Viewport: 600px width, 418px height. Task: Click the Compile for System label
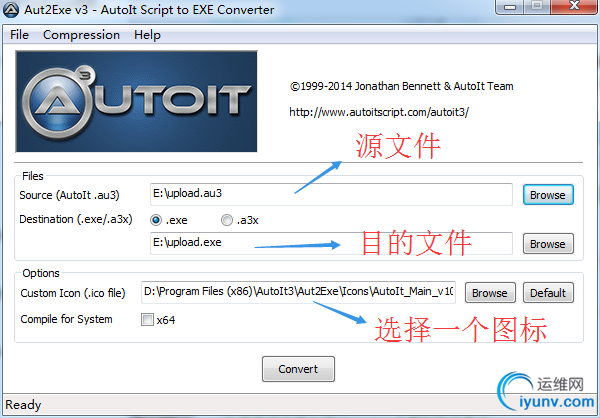coord(66,319)
